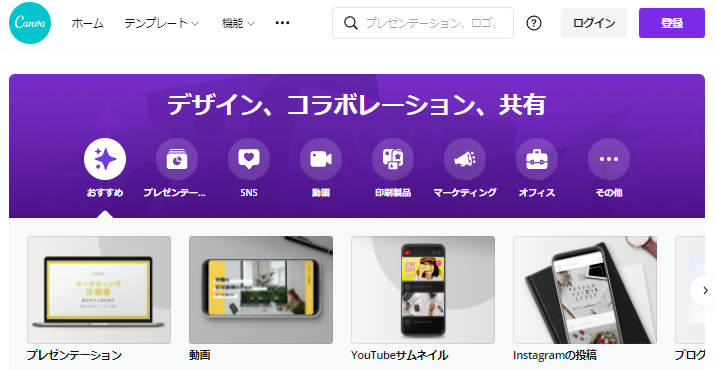
Task: Select the 動画 video camera icon
Action: pyautogui.click(x=321, y=159)
